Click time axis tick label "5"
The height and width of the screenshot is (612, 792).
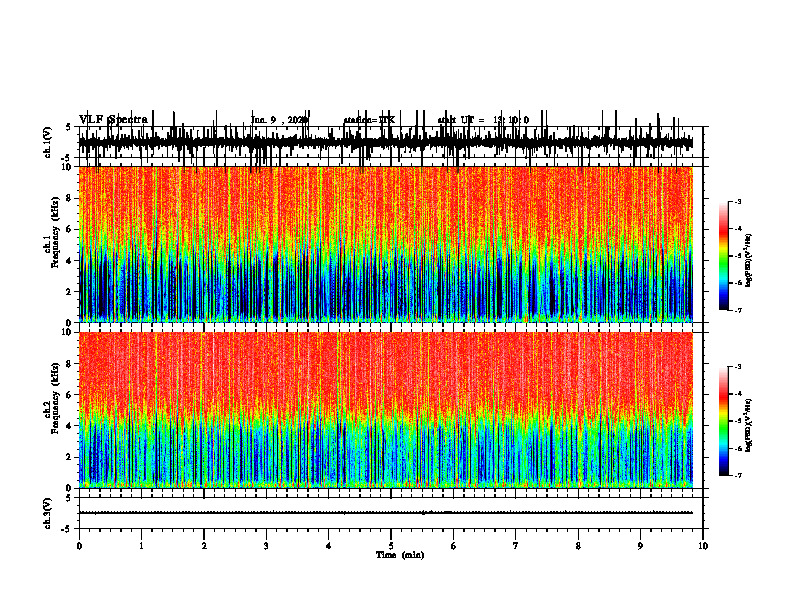(390, 546)
